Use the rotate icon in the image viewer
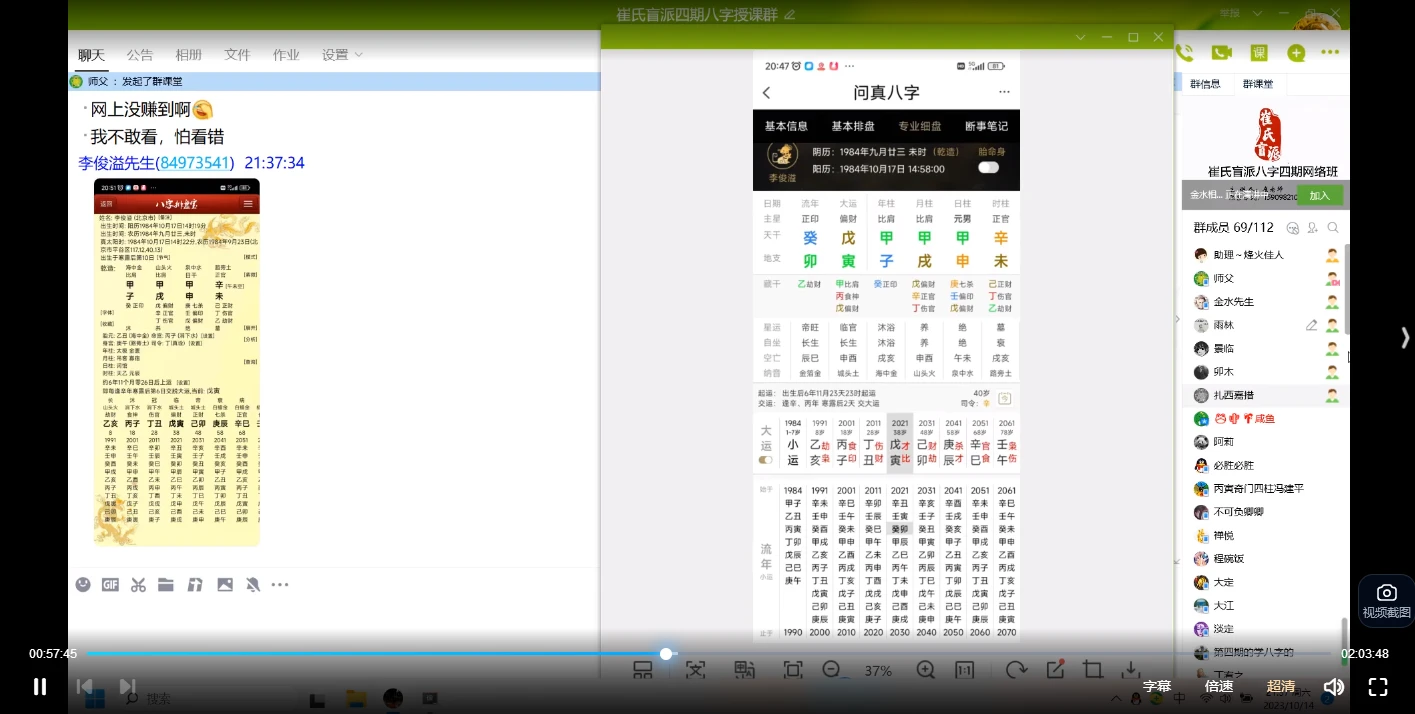Screen dimensions: 1415x714 (x=1019, y=670)
